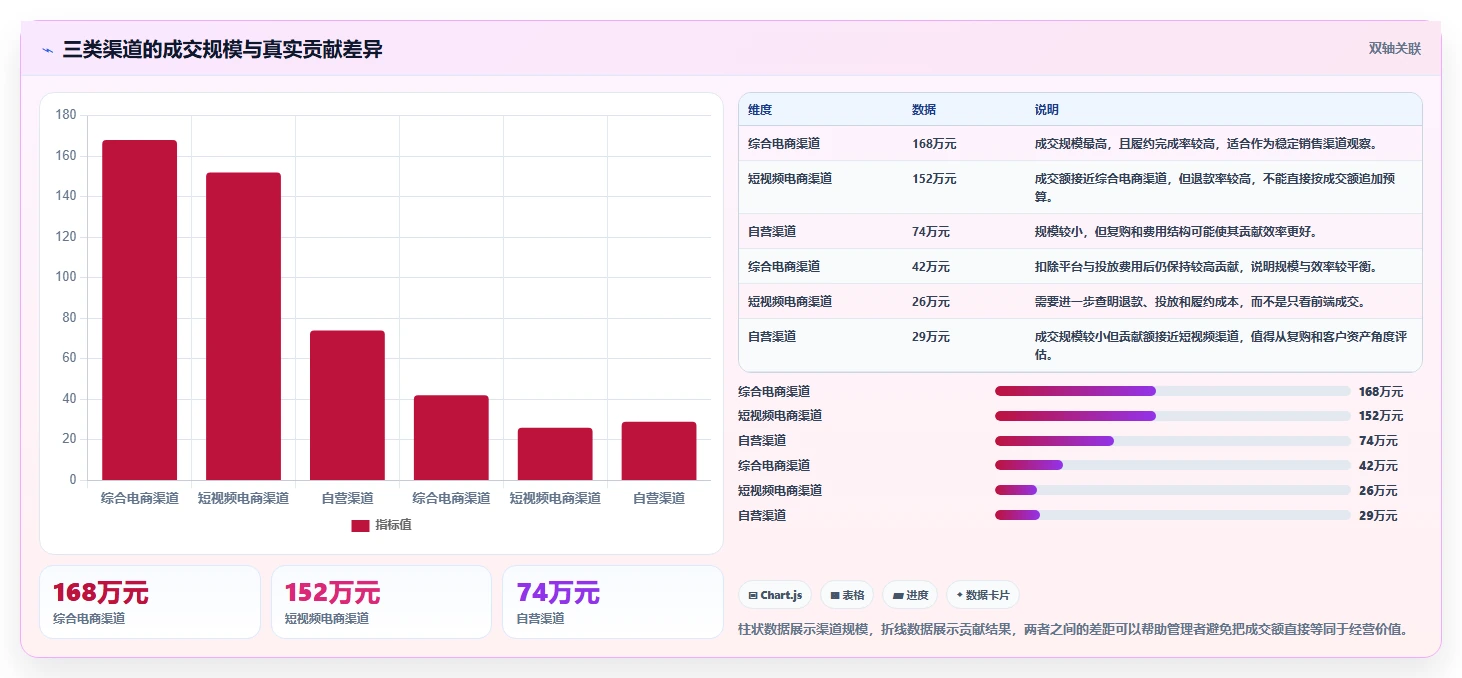Click the chart bar valued 42

tap(451, 437)
